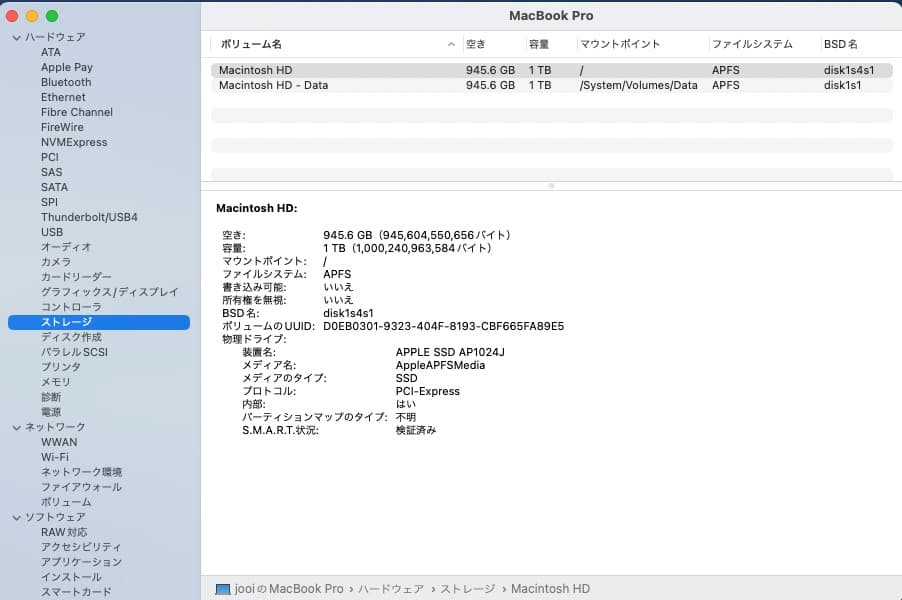Click ハードウェア in the breadcrumb path
902x600 pixels.
391,588
